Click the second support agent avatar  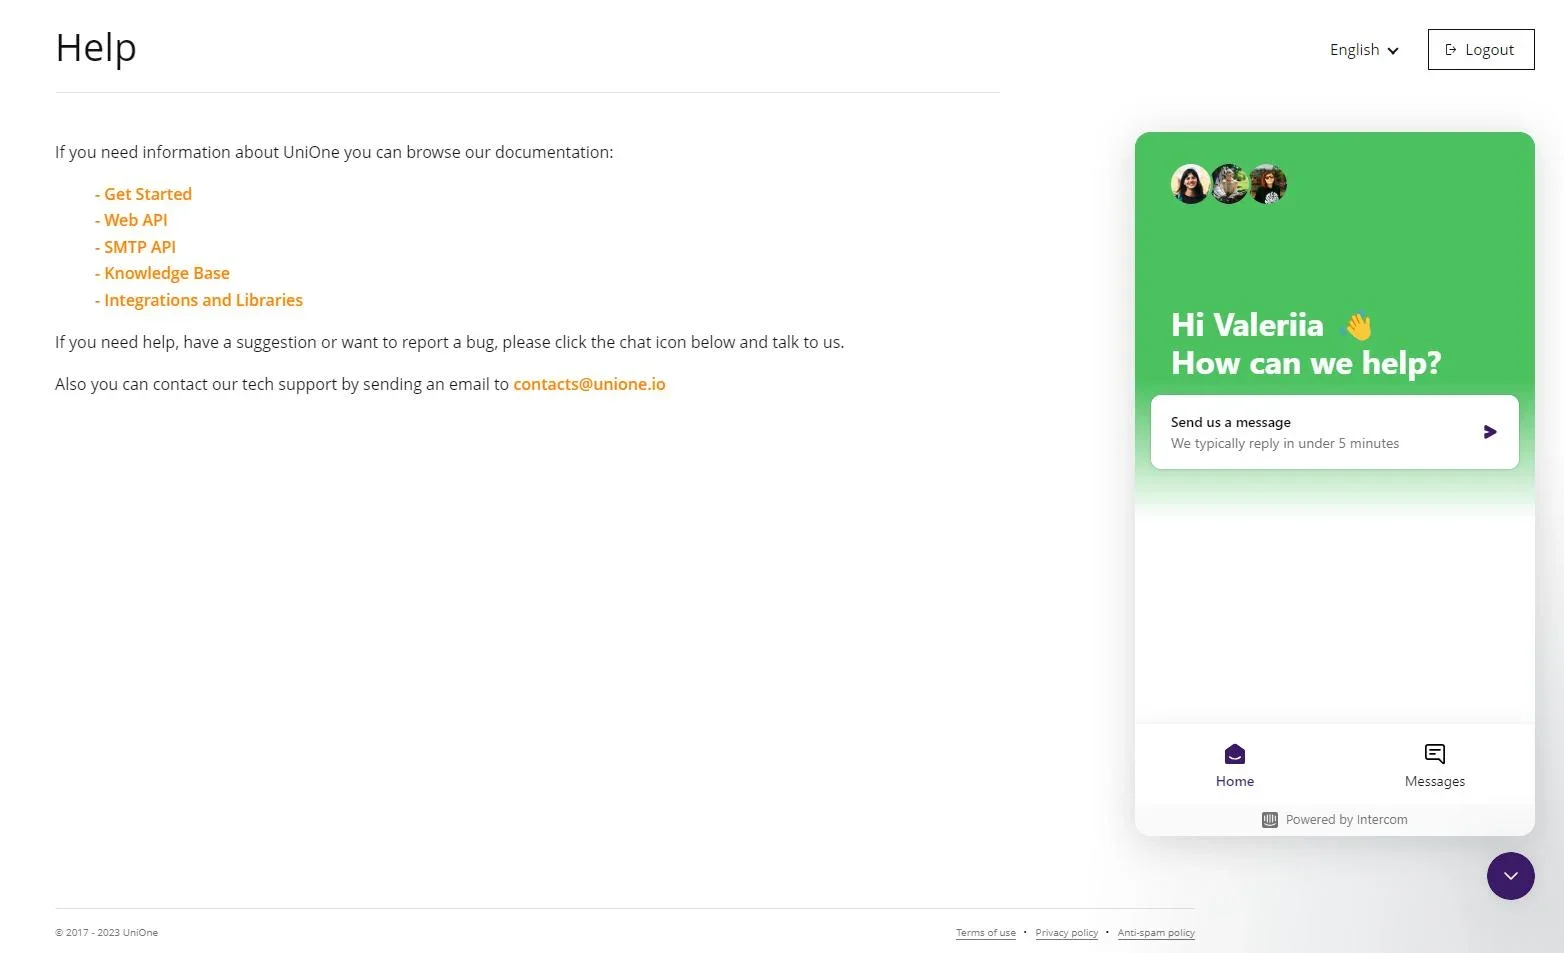point(1229,184)
